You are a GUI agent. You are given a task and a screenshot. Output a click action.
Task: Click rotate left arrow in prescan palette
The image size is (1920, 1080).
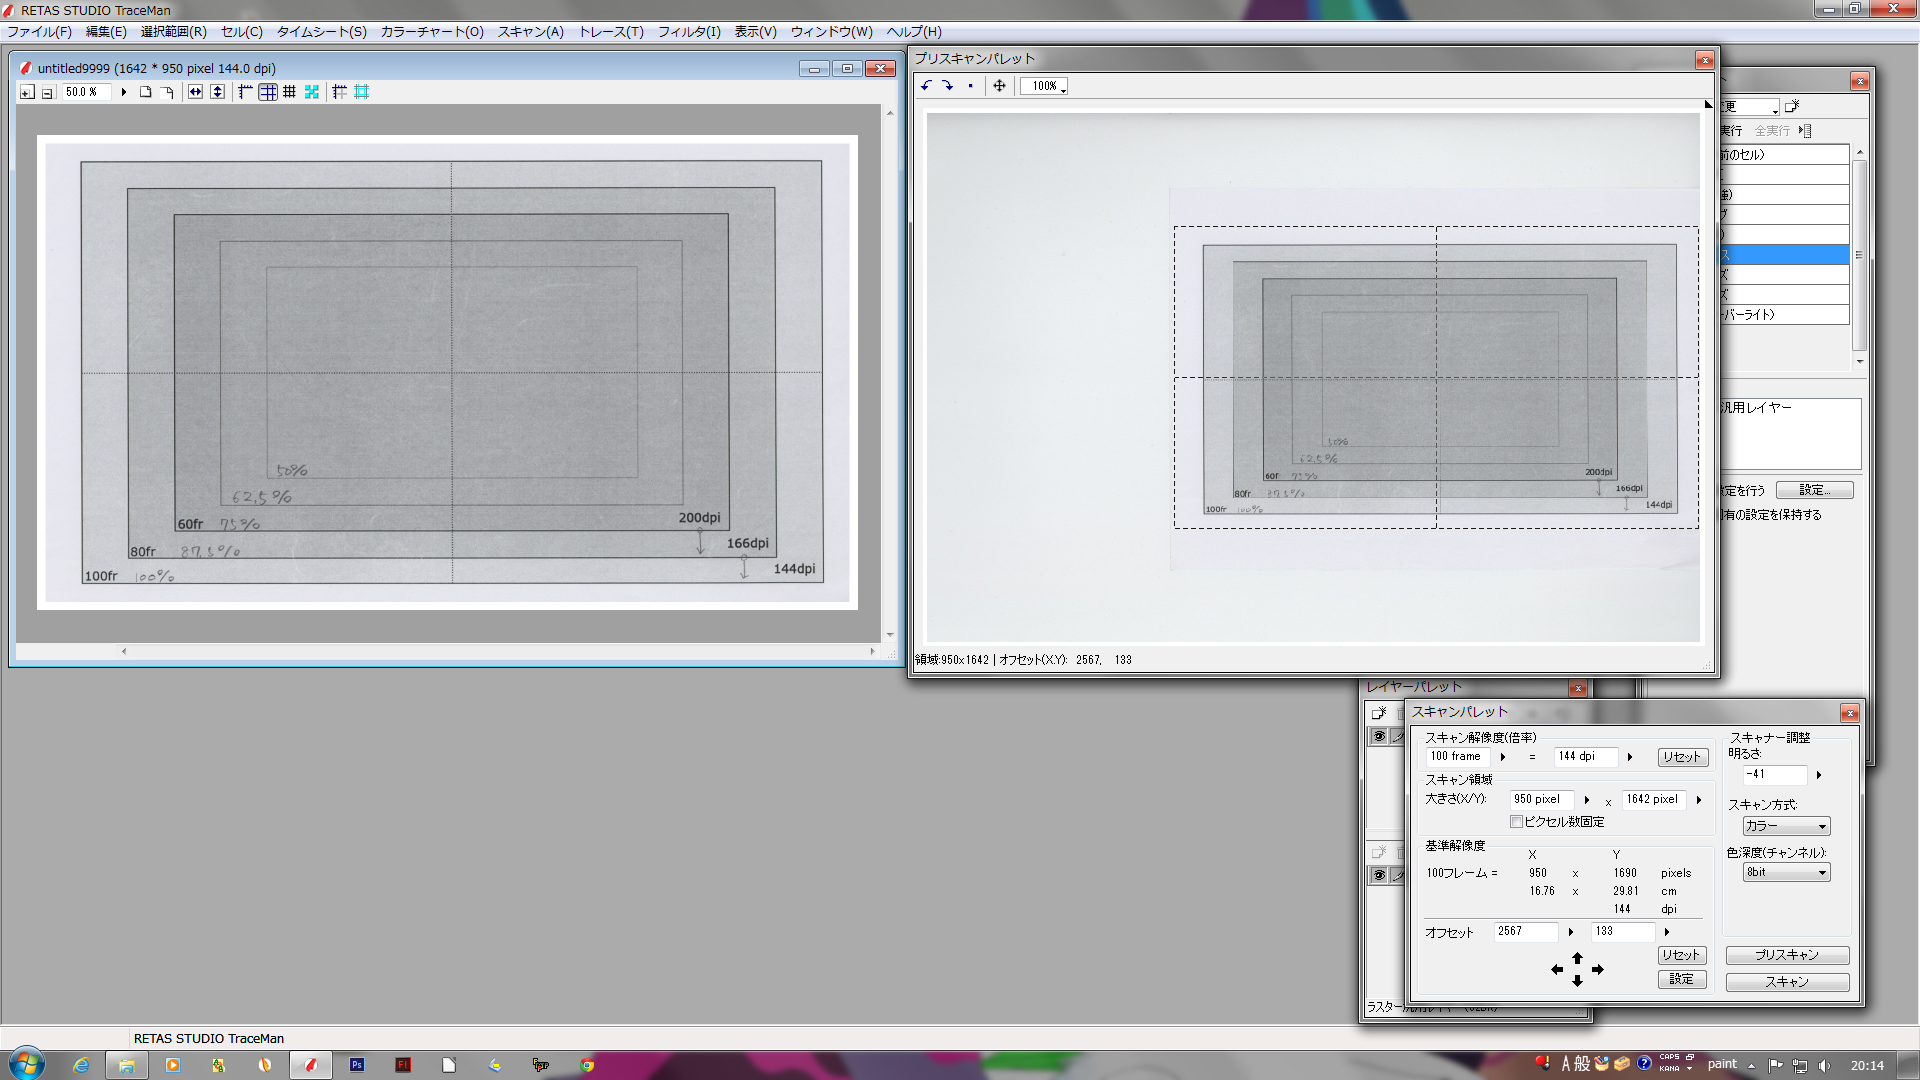pyautogui.click(x=926, y=86)
